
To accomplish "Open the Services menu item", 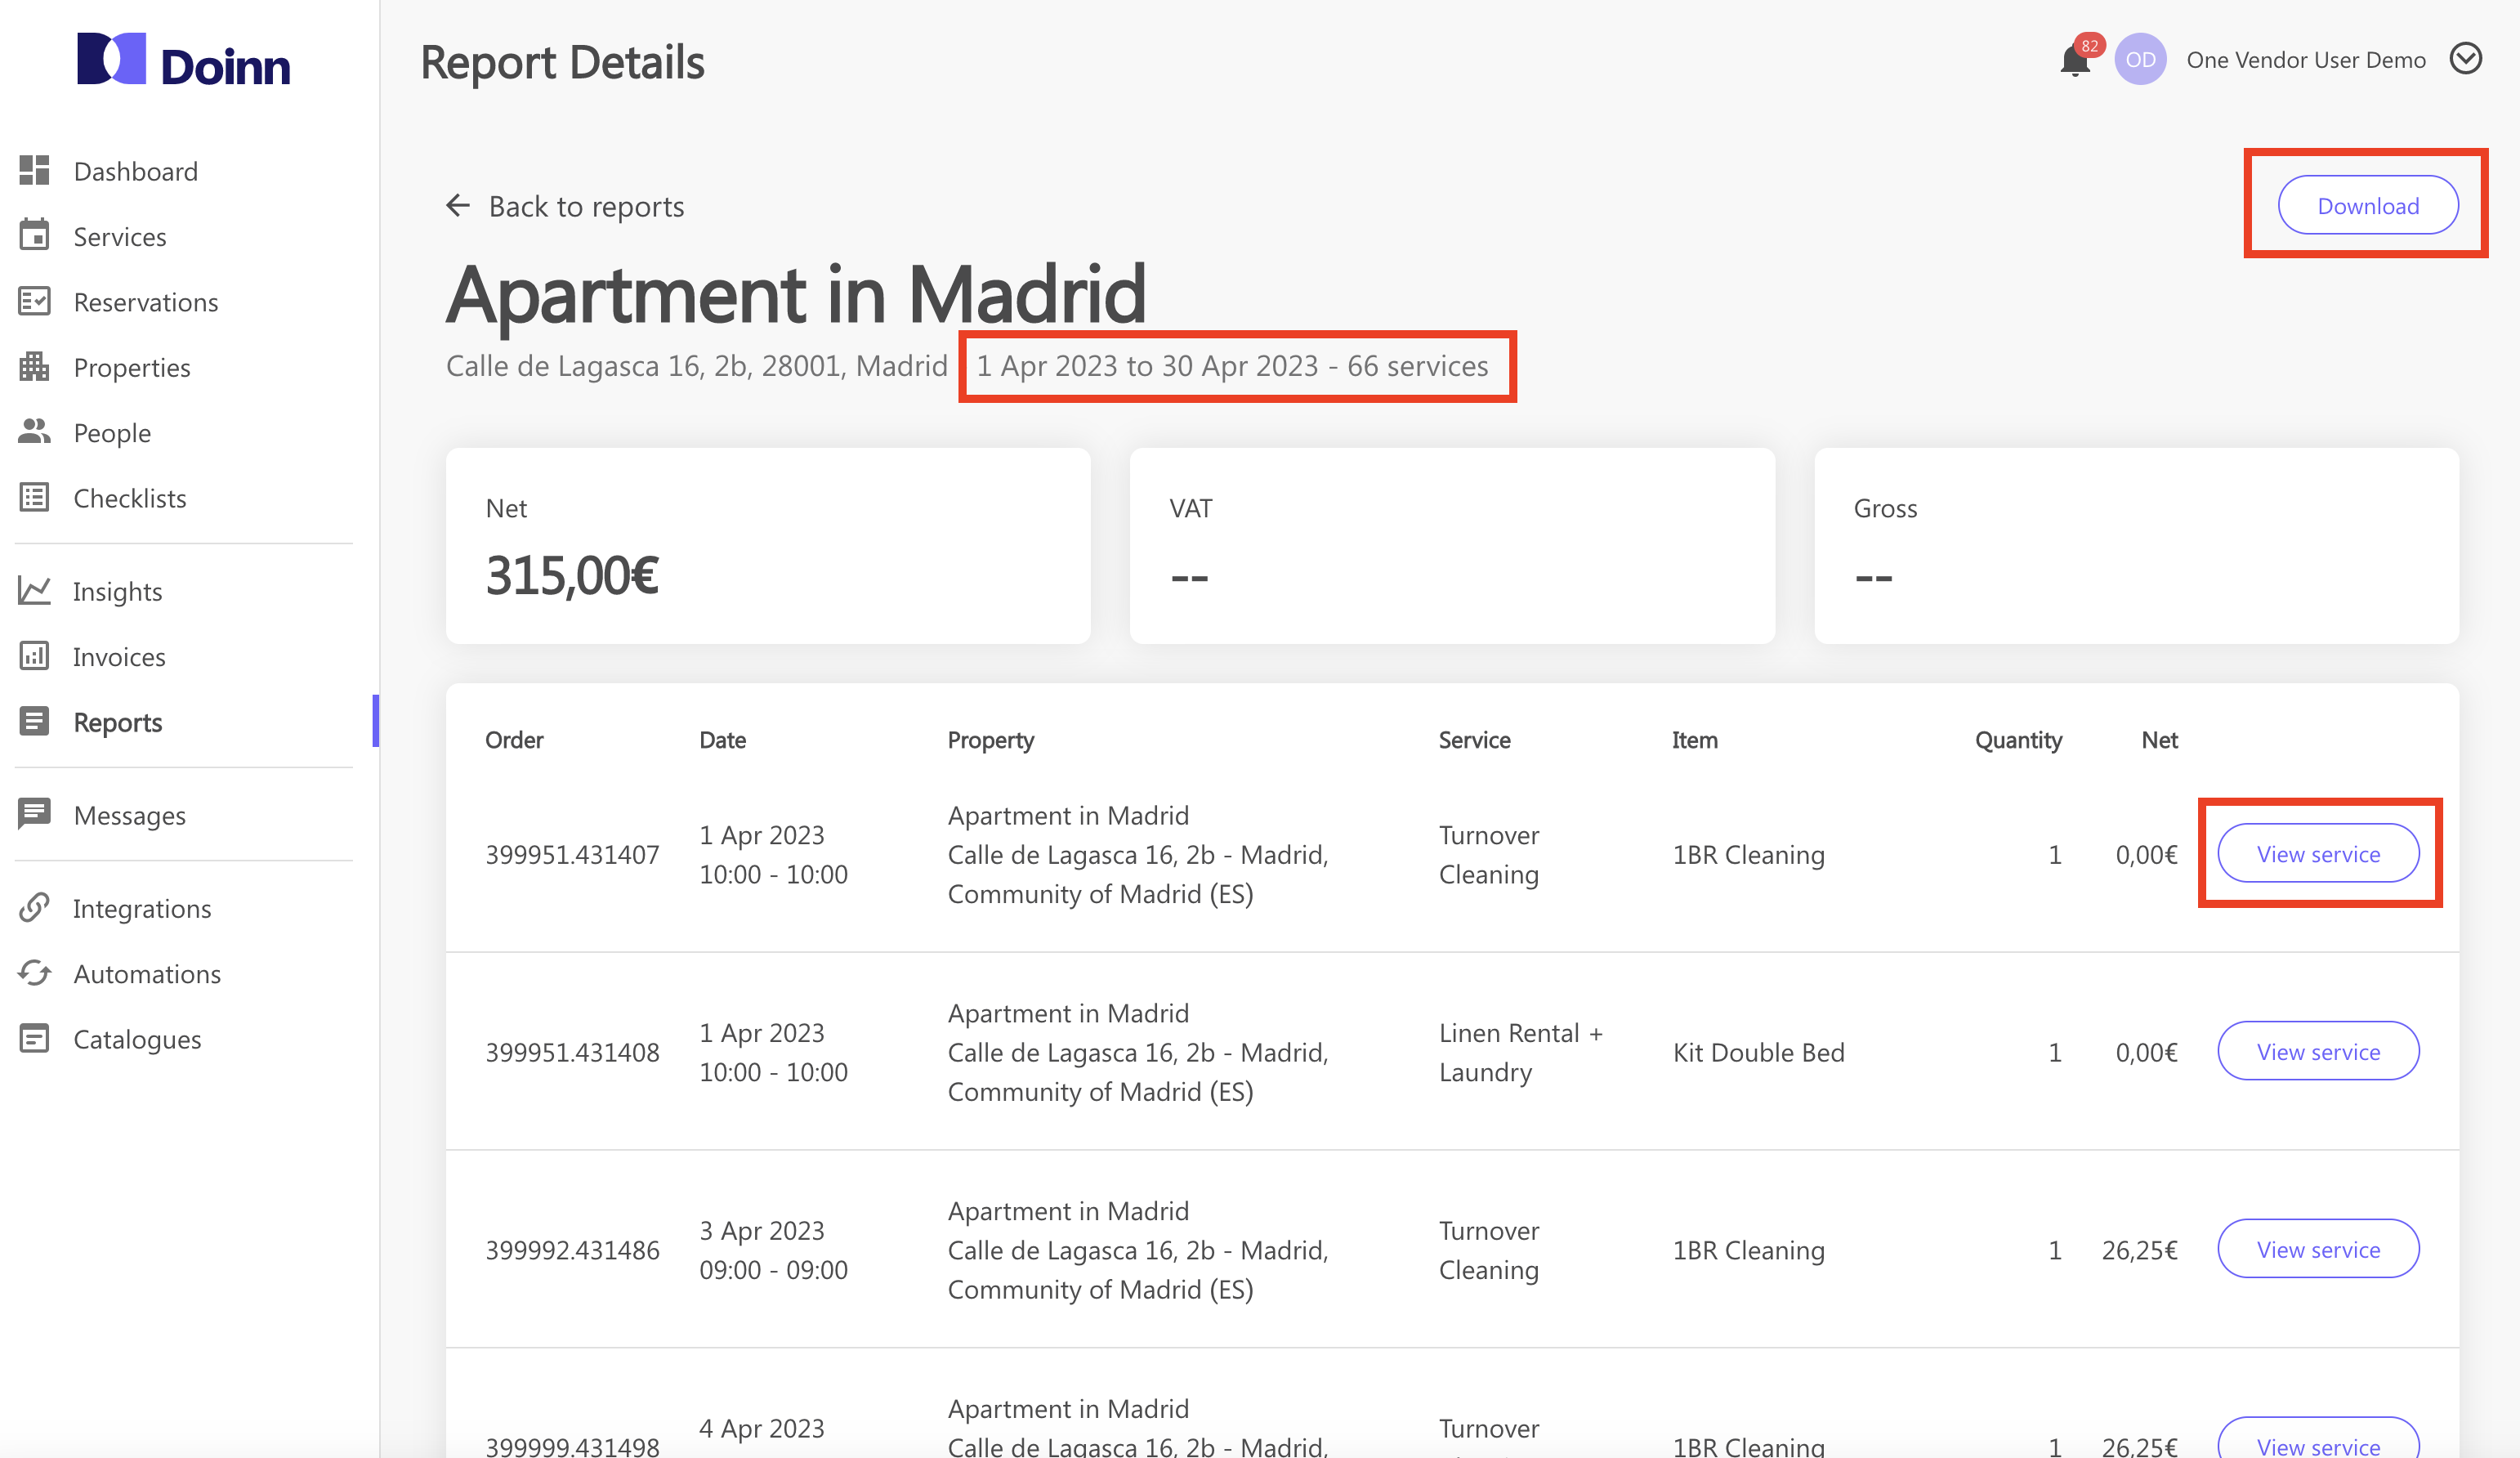I will (x=120, y=236).
